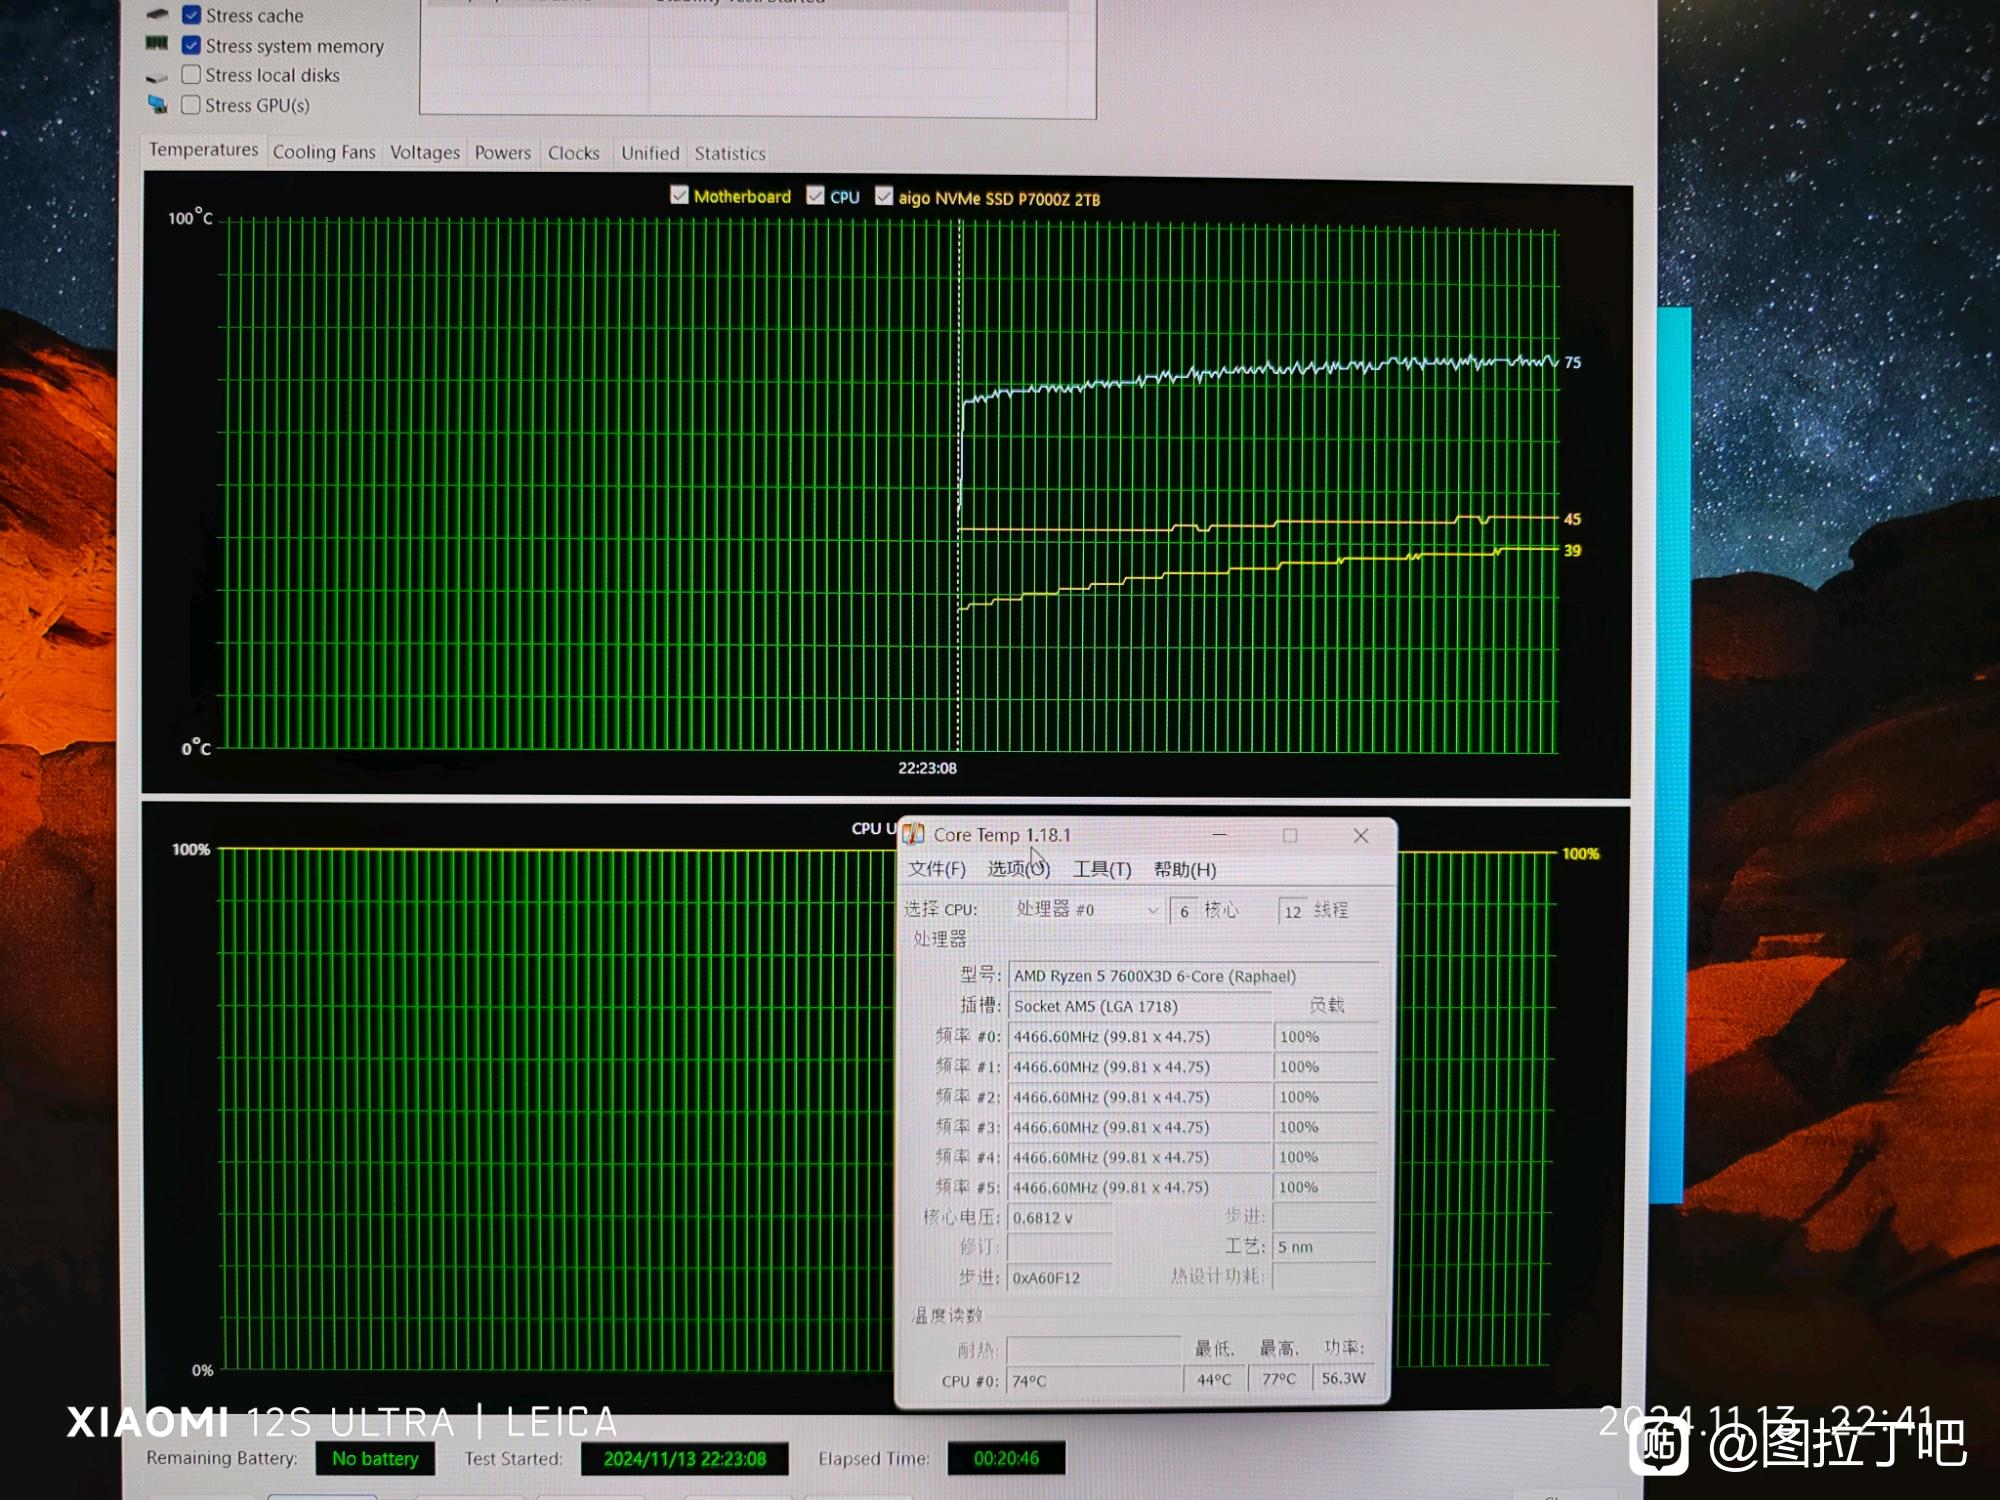Switch to the Temperatures tab
The height and width of the screenshot is (1500, 2000).
click(x=203, y=150)
